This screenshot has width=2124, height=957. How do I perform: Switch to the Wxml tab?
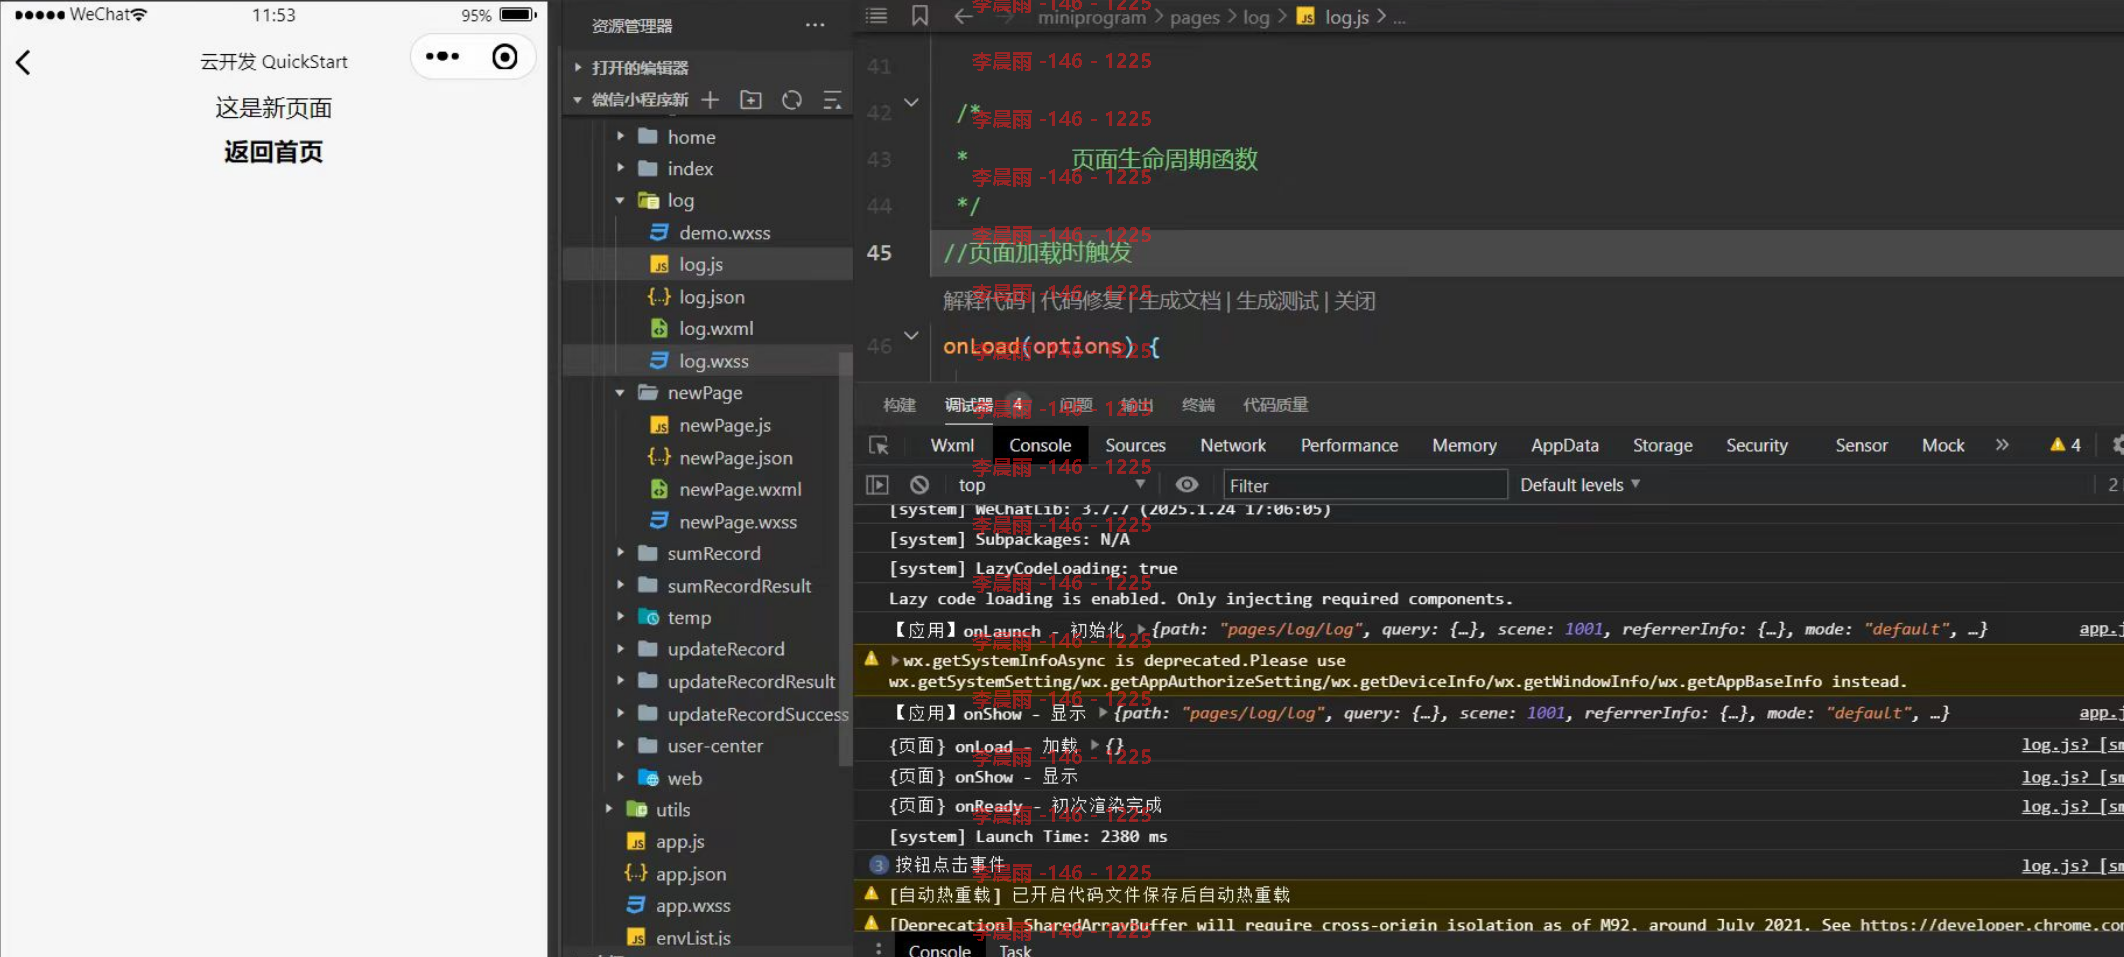(952, 445)
